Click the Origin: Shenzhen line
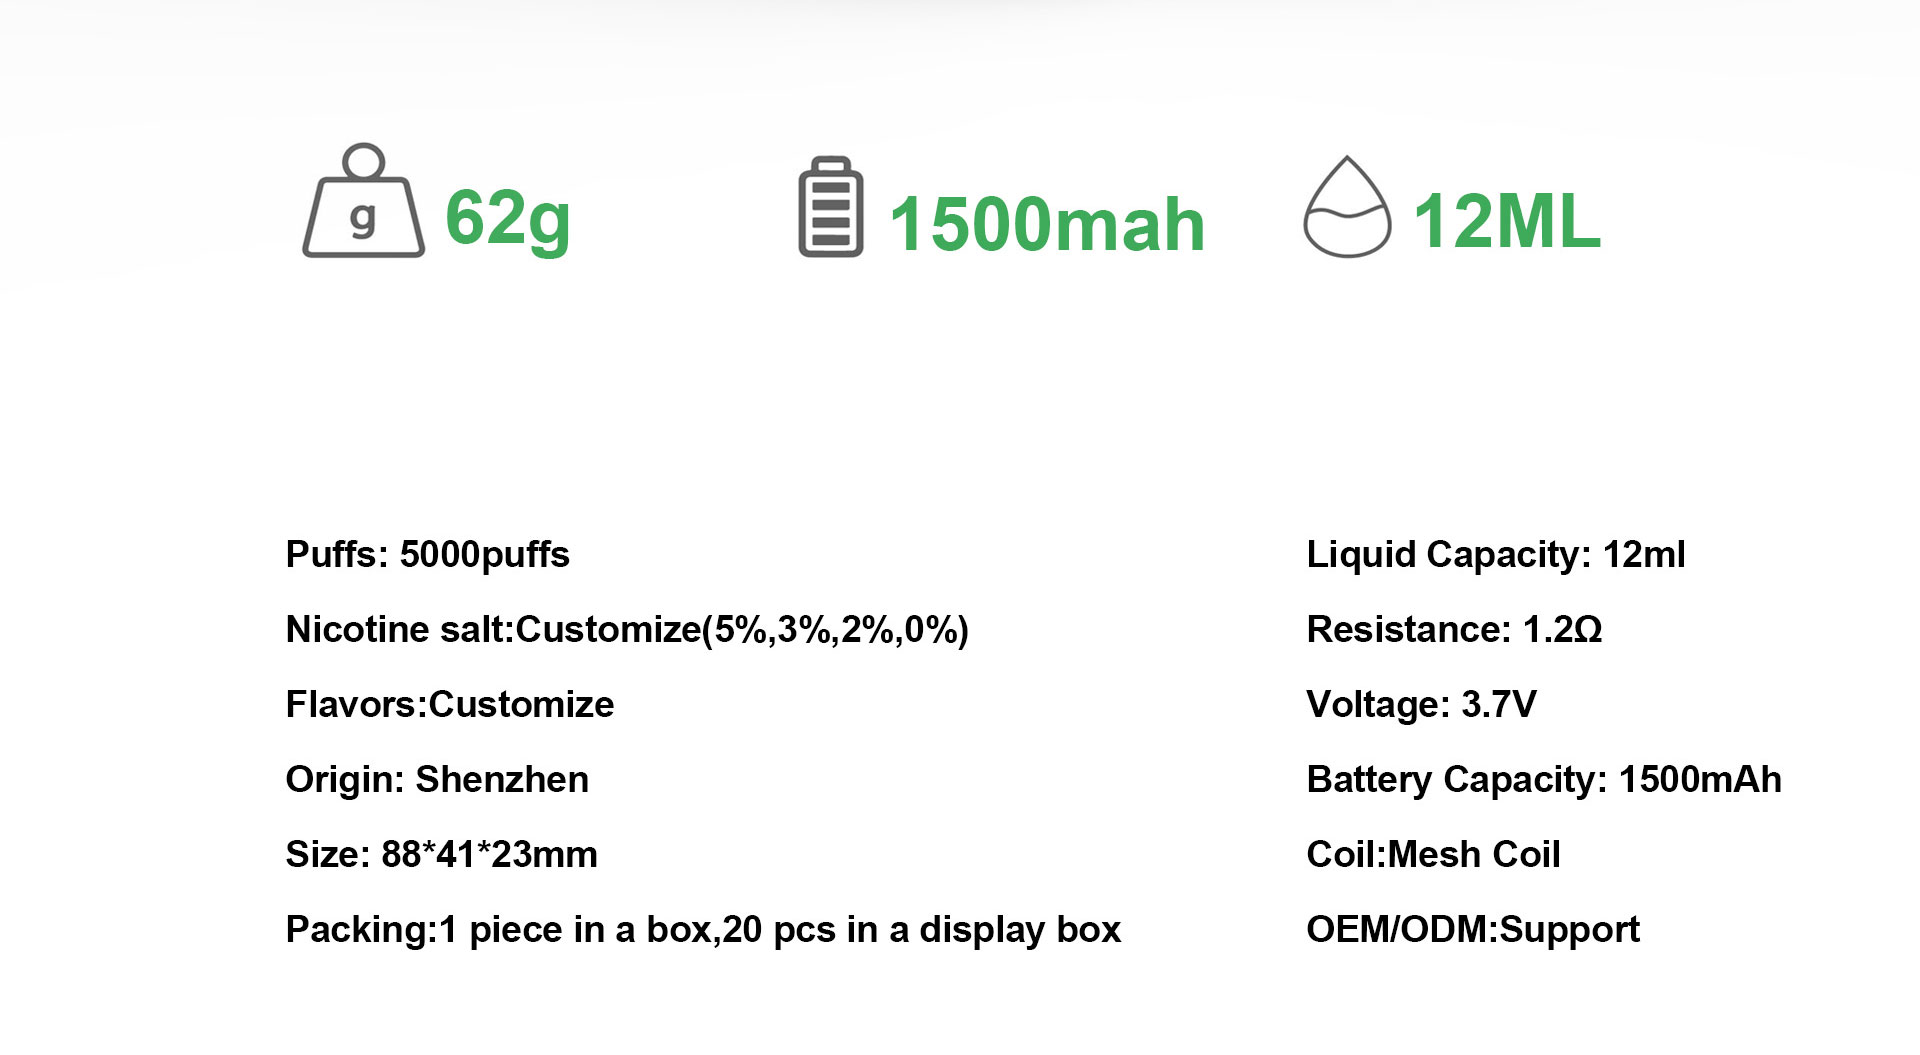 point(437,779)
